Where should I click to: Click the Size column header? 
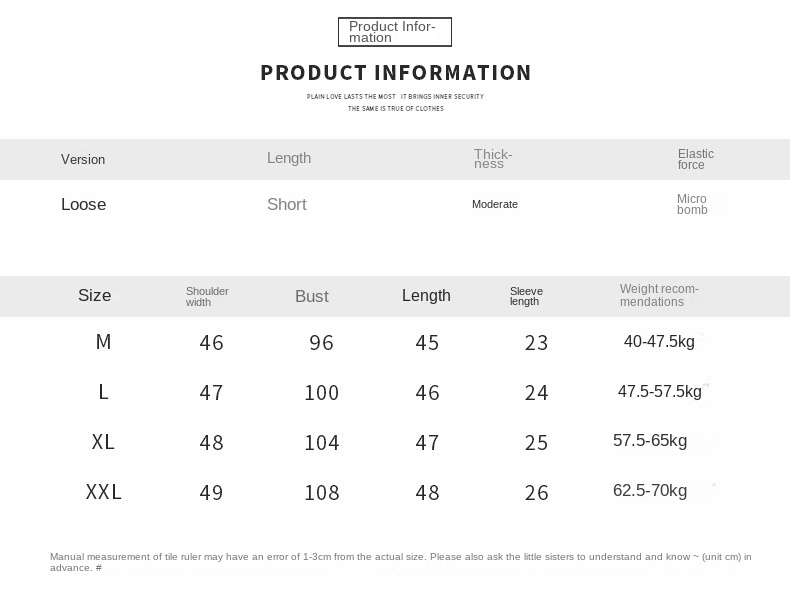point(94,296)
